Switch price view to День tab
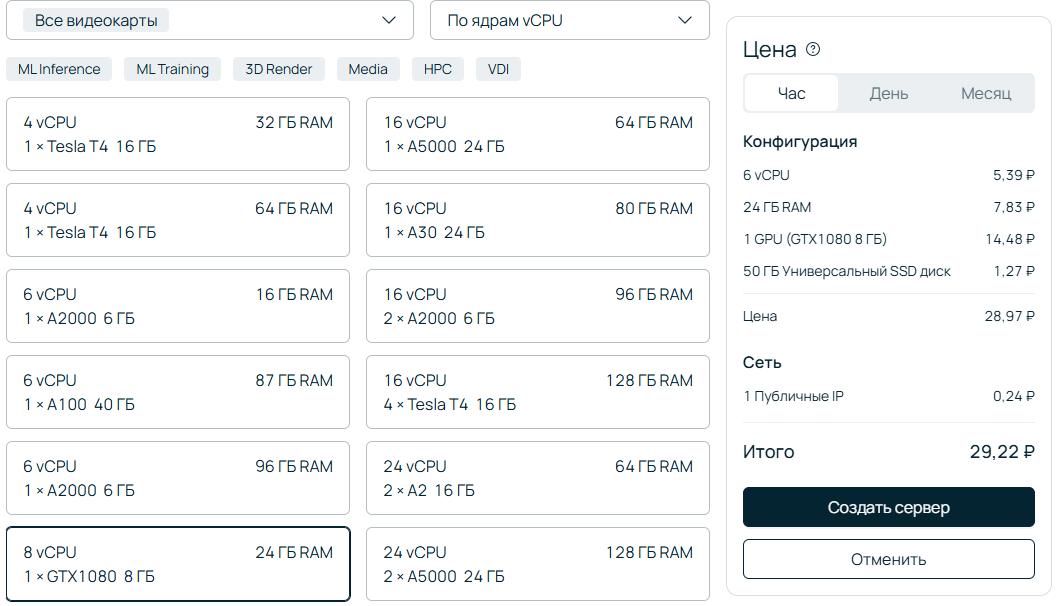The height and width of the screenshot is (606, 1057). click(x=888, y=94)
